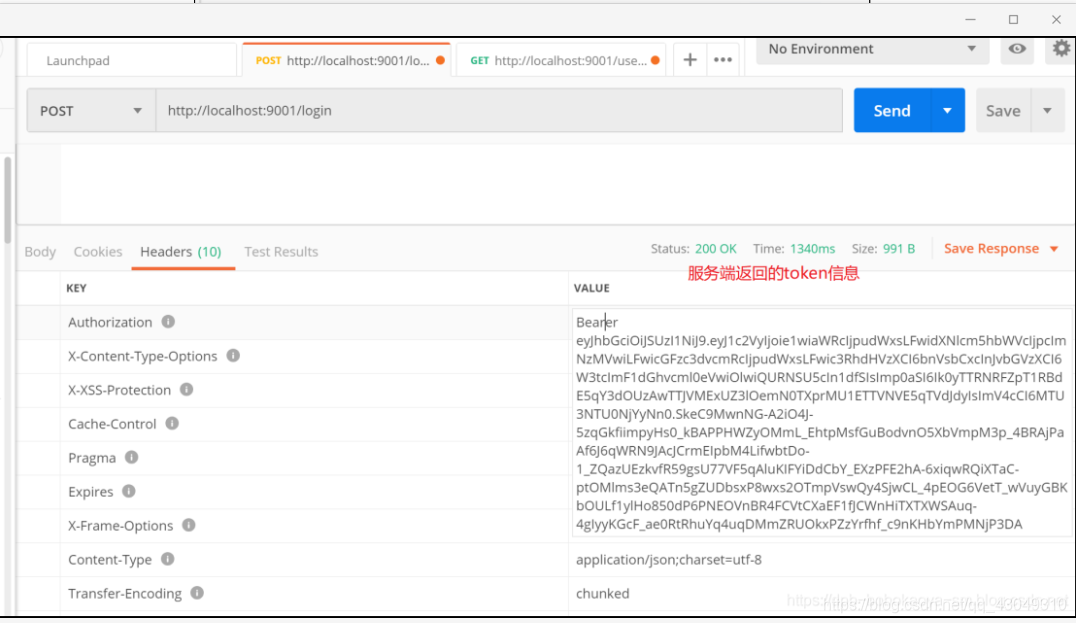Open tab options ellipsis menu

[723, 60]
